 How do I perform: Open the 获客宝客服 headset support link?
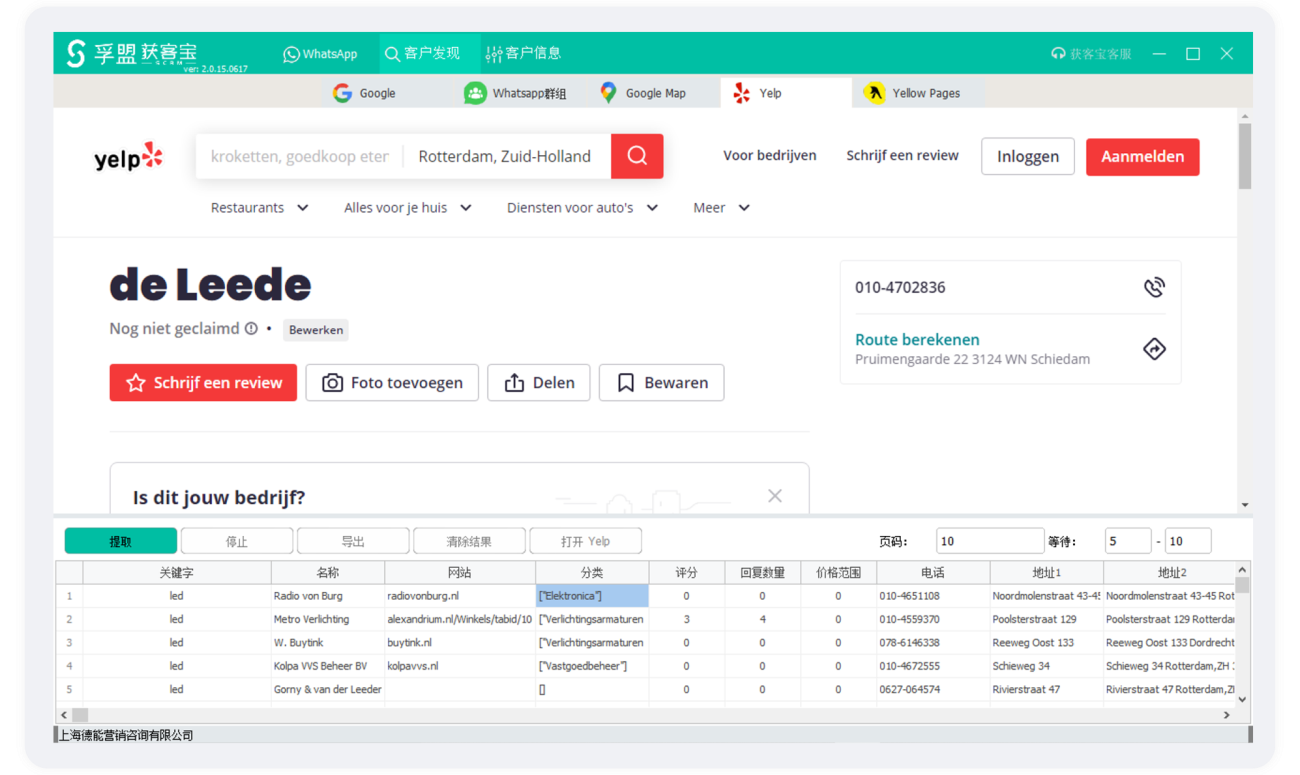point(1091,54)
